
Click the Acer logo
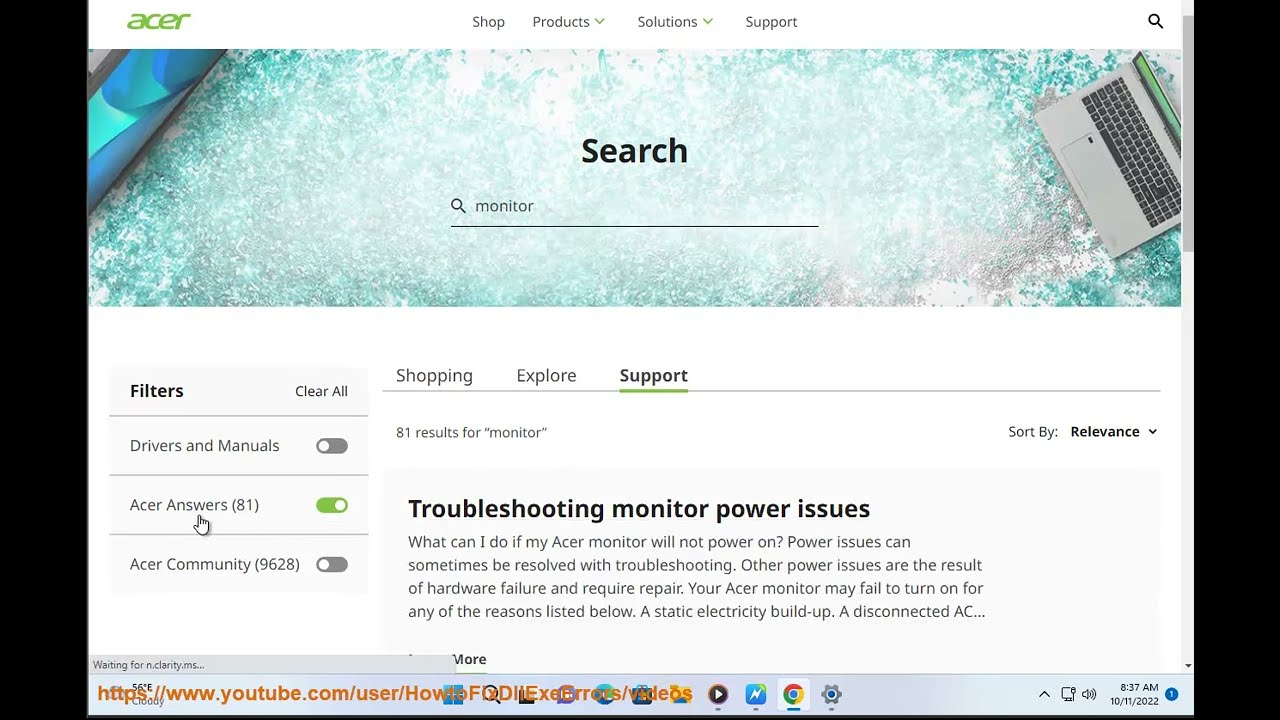[x=158, y=21]
